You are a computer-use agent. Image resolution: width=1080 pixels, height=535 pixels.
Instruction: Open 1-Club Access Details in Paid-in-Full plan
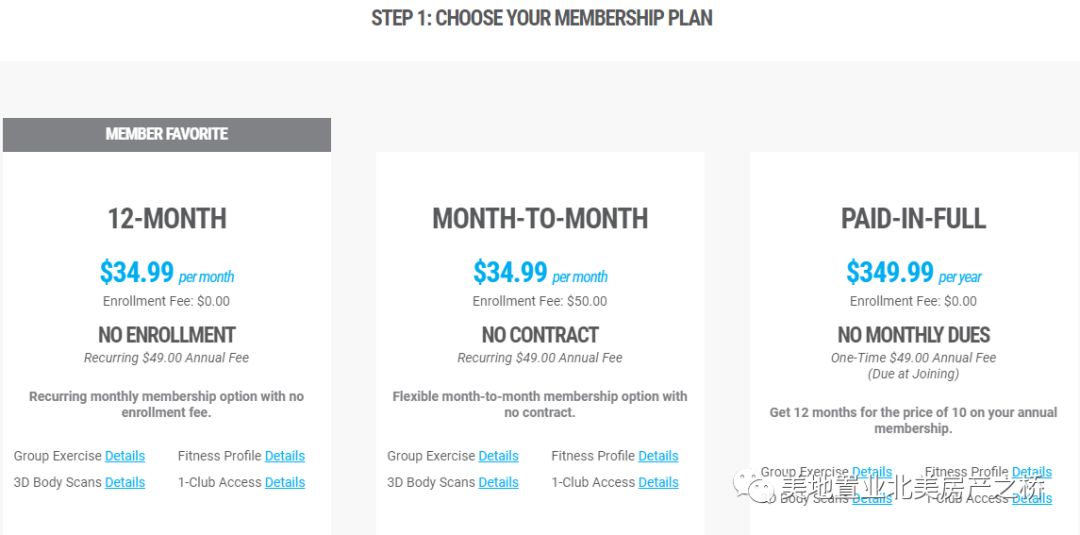click(1032, 499)
